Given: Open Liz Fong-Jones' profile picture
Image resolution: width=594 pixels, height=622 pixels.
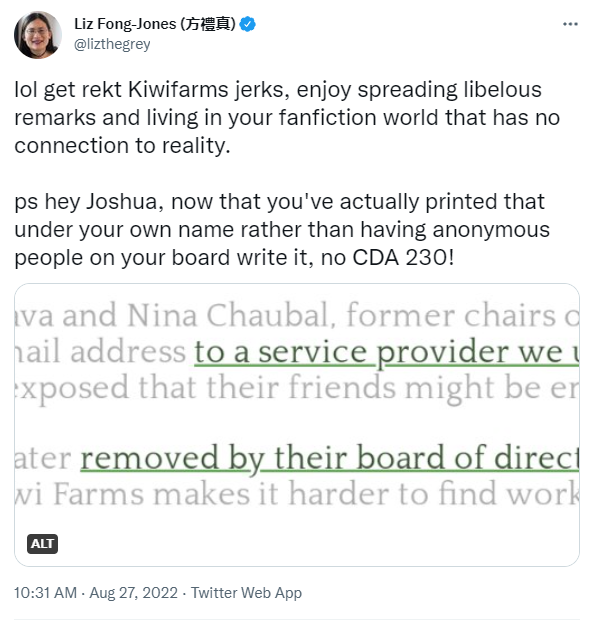Looking at the screenshot, I should 38,35.
